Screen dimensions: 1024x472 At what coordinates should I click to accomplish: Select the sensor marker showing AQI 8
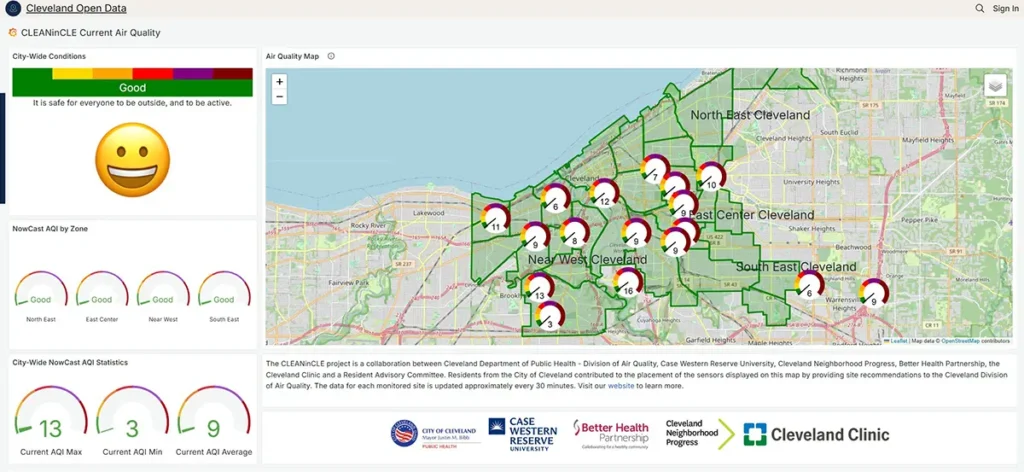coord(574,232)
